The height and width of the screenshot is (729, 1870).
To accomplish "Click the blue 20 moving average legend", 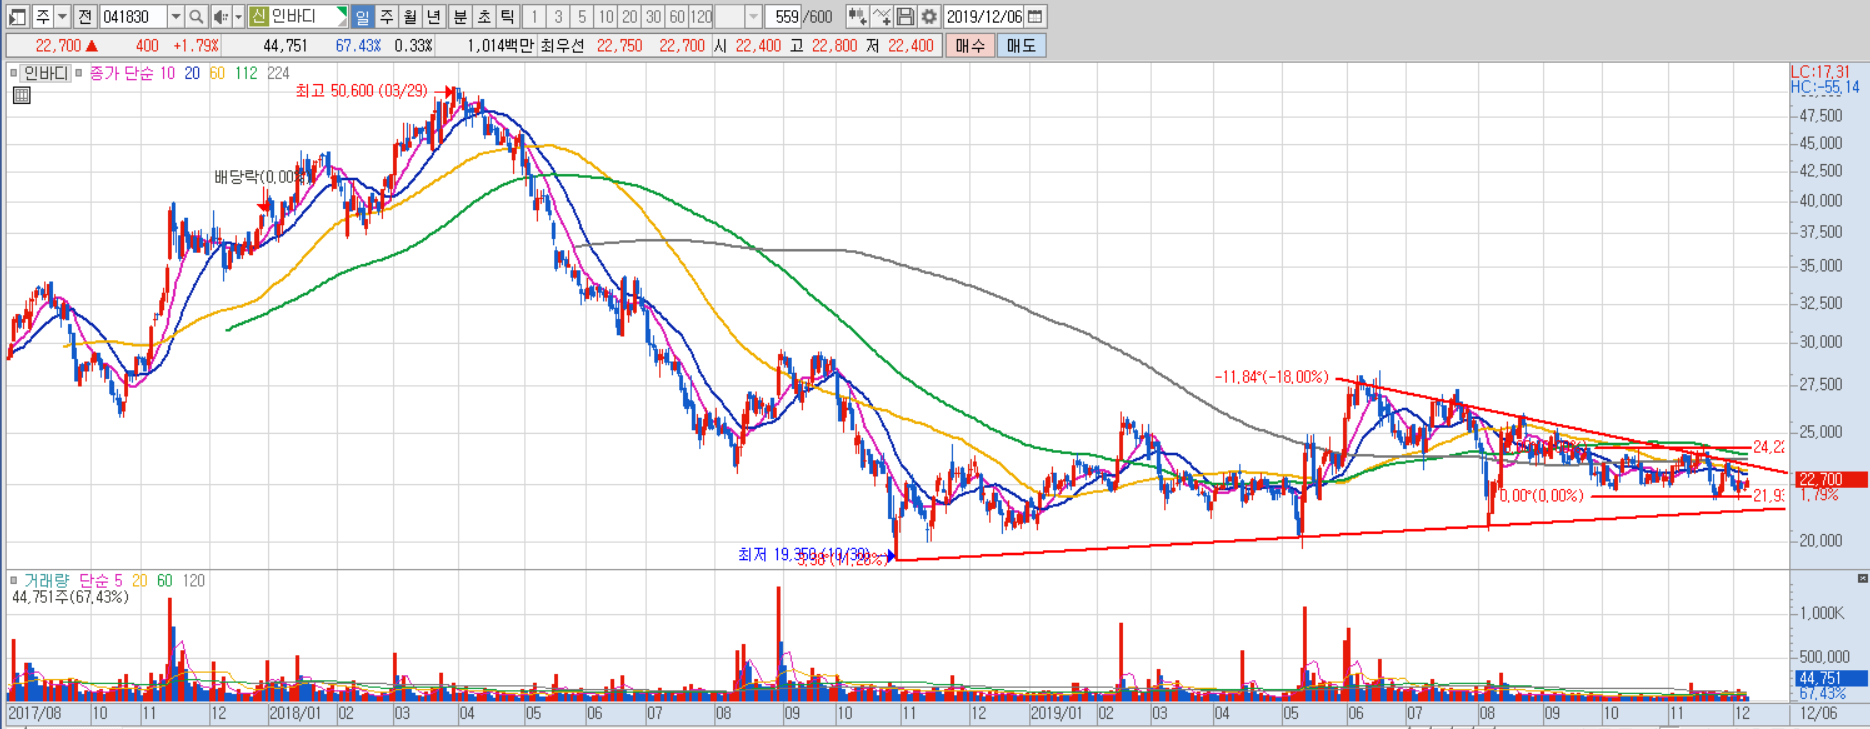I will coord(192,73).
